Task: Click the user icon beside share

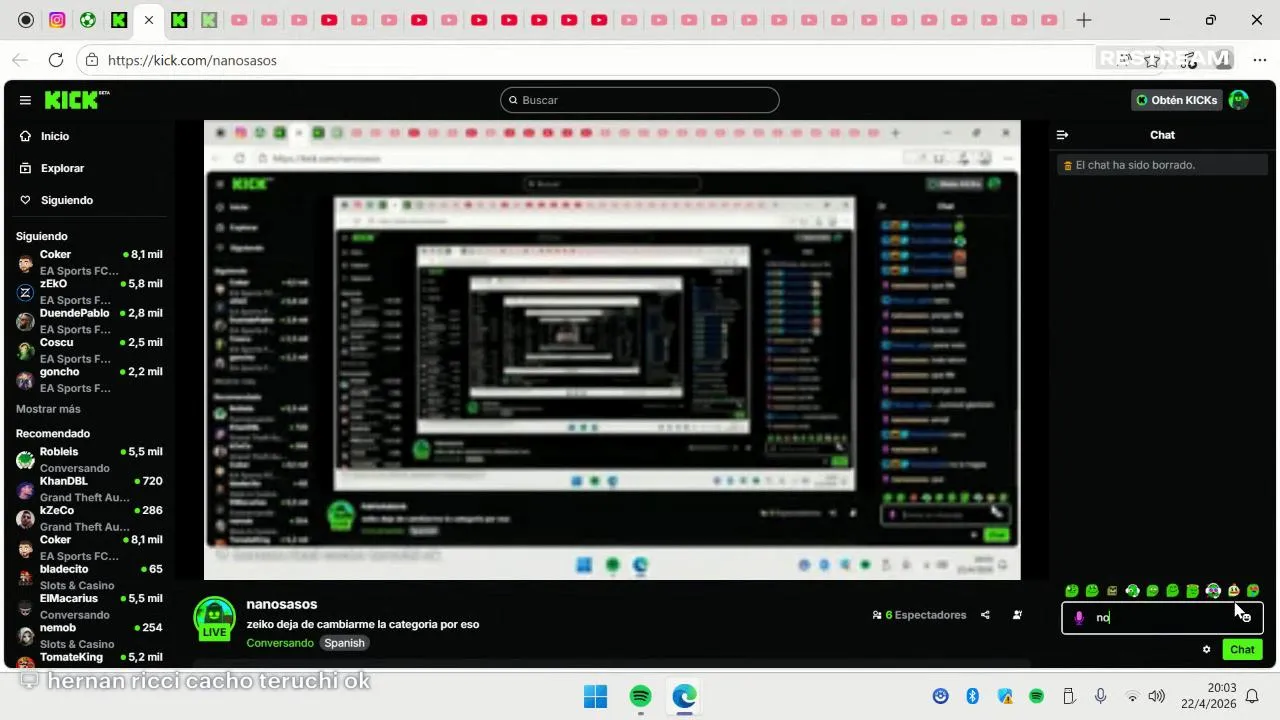Action: (x=1017, y=615)
